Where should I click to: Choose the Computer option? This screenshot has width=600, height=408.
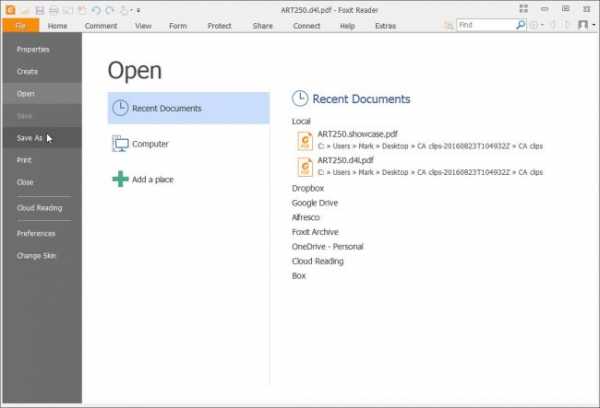(x=189, y=144)
